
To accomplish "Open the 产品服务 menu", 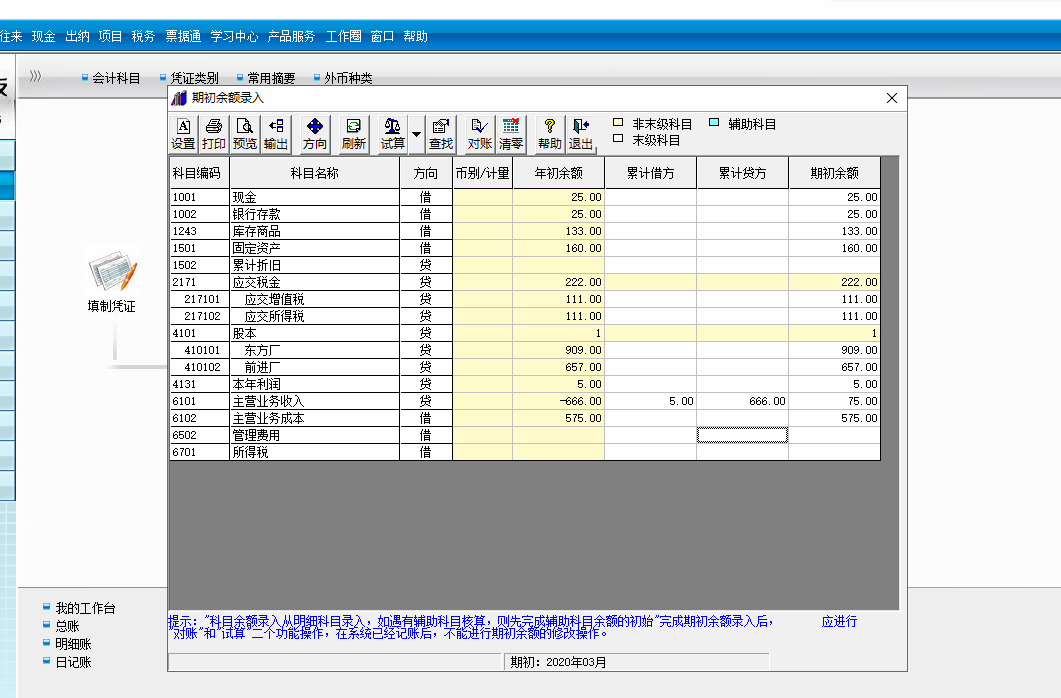I will pos(291,37).
